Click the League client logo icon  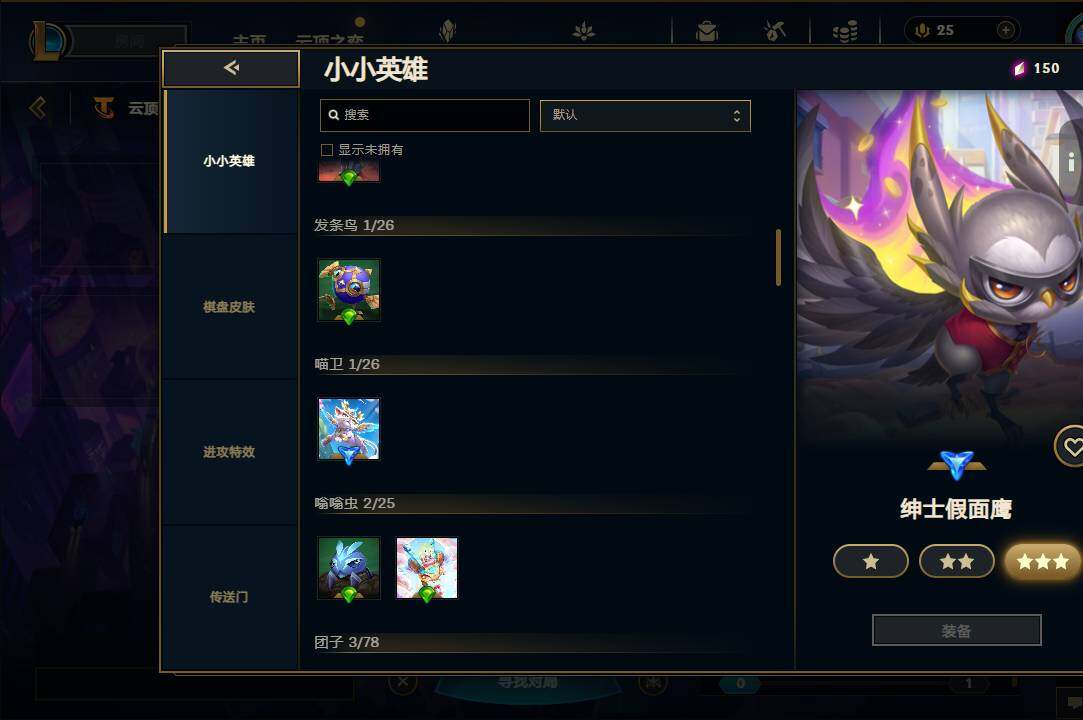point(48,40)
